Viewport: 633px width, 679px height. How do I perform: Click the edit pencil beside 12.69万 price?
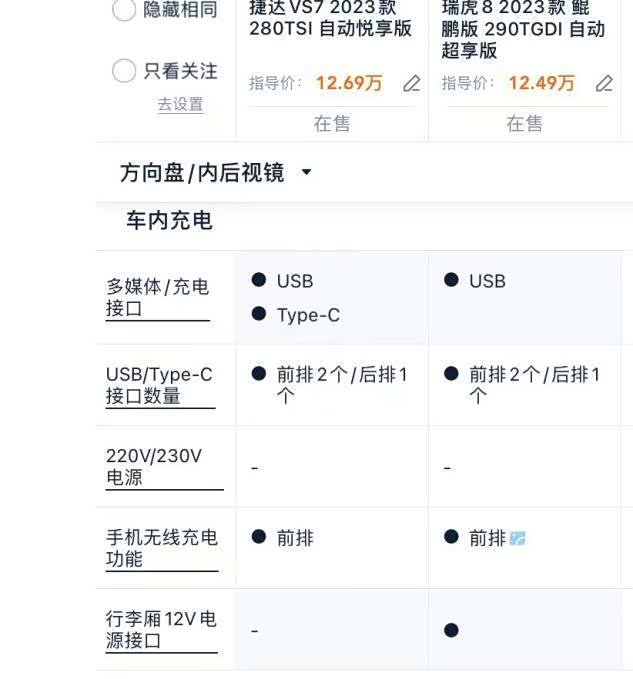[411, 84]
